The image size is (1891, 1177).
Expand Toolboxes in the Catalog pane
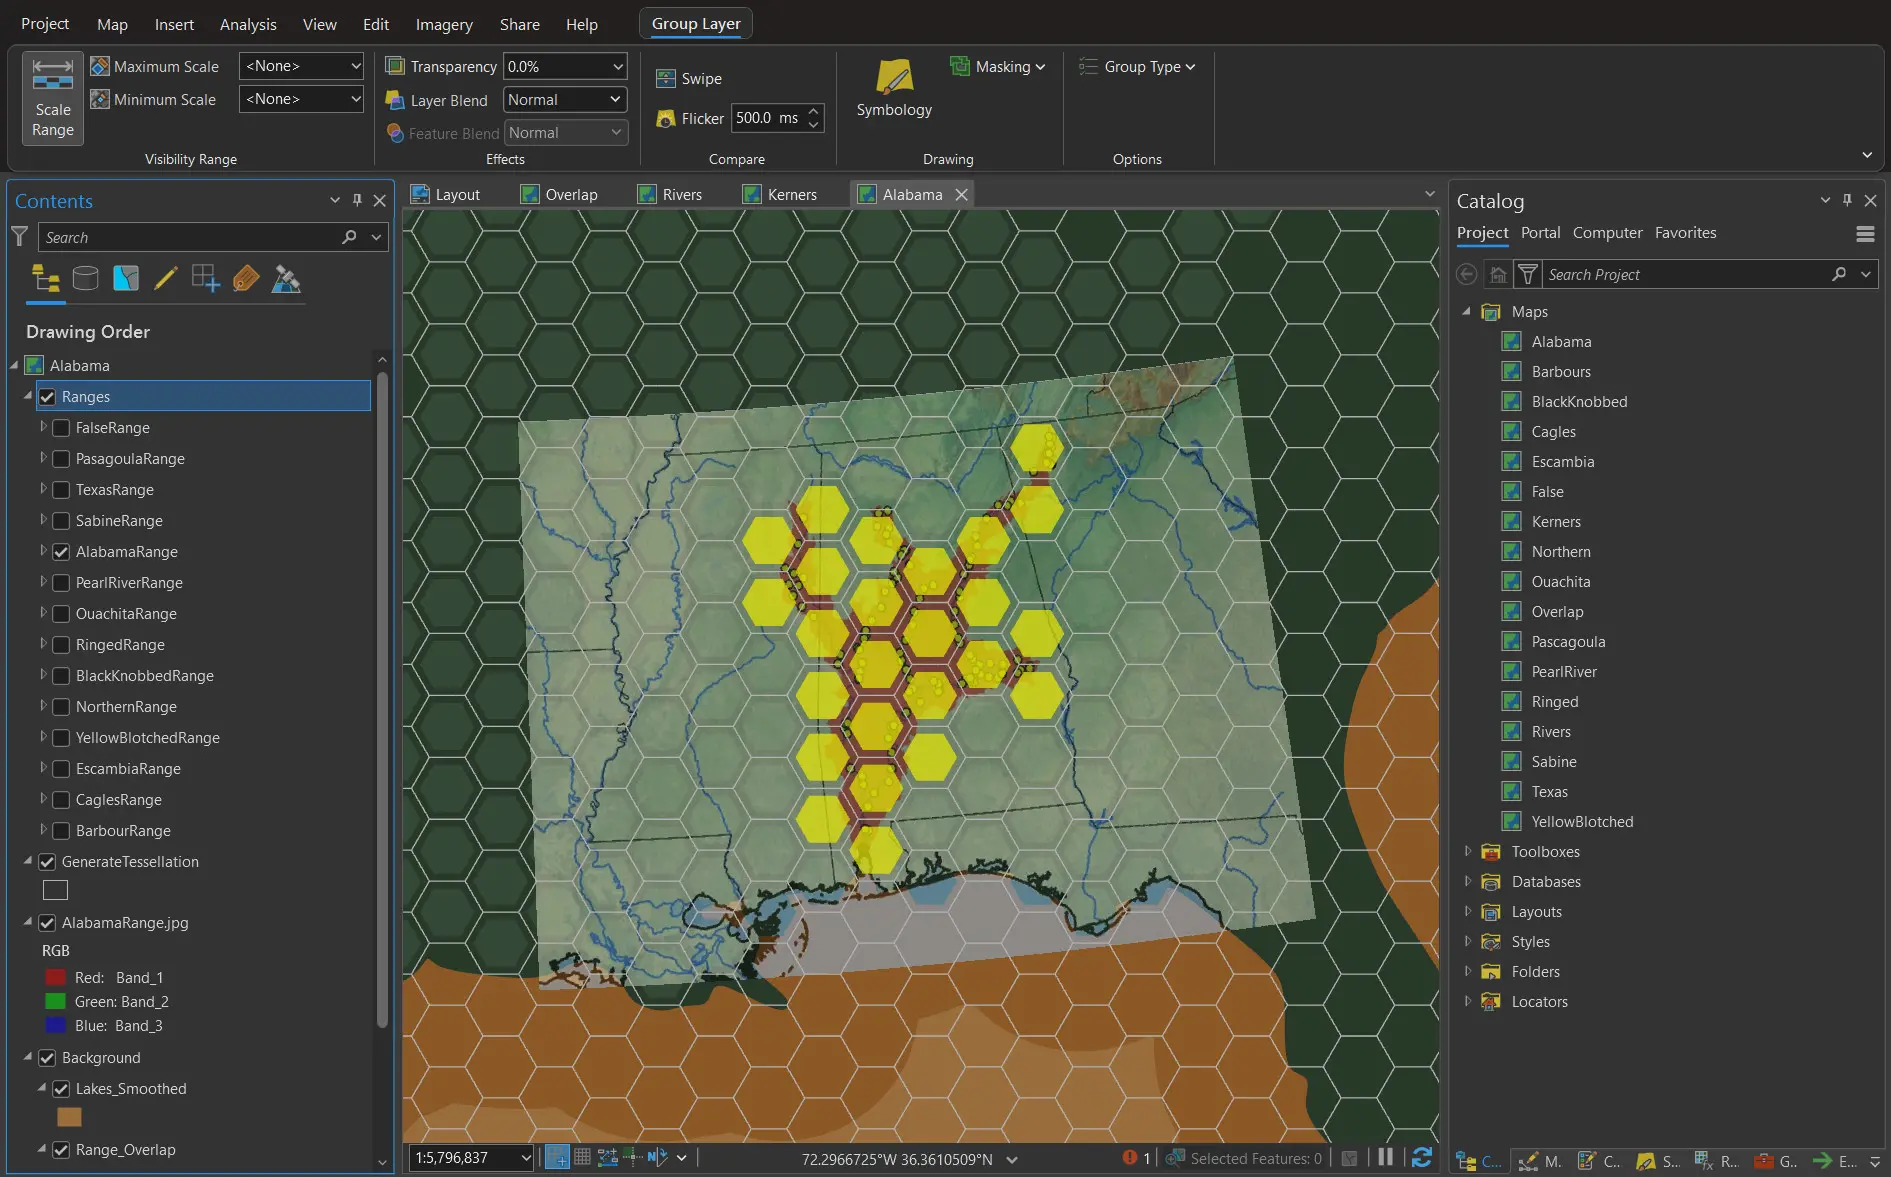[1468, 852]
